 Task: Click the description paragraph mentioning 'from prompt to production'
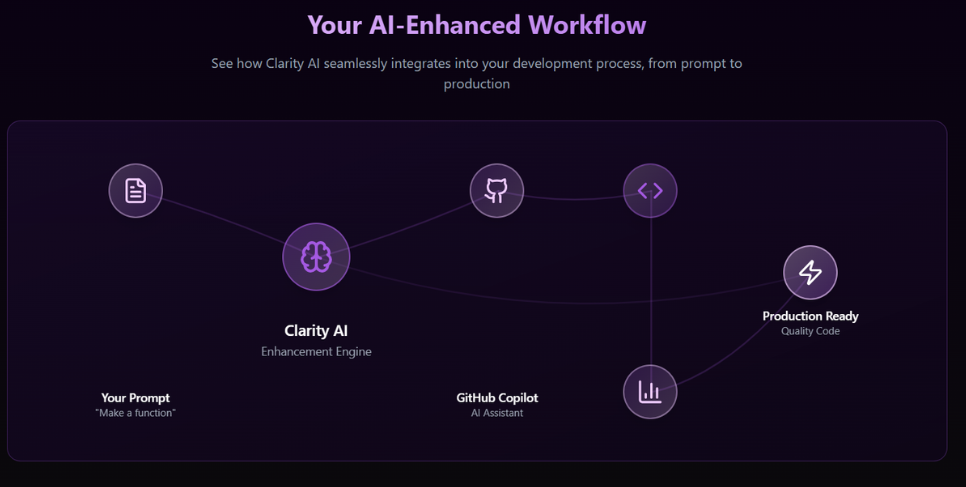(477, 73)
